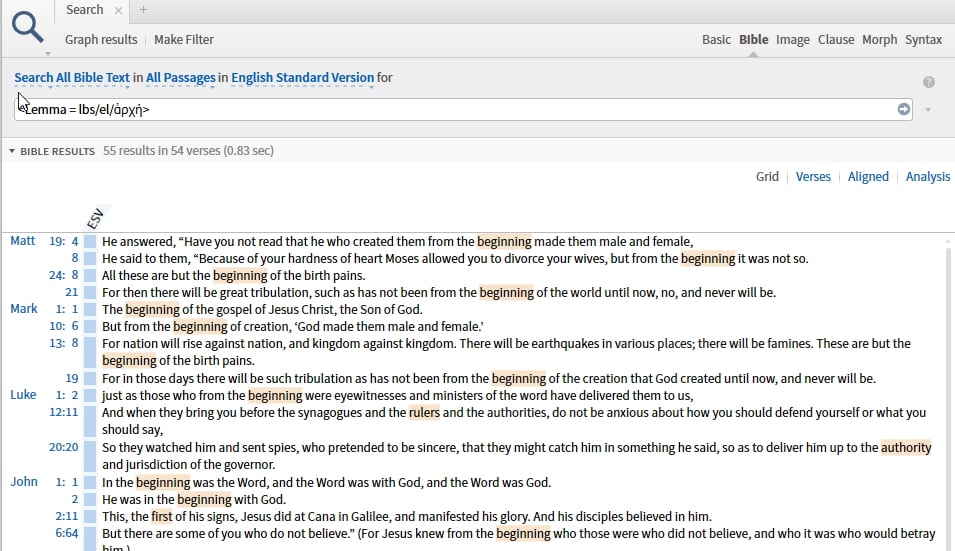Open the Search All Bible Text dropdown
The image size is (955, 551).
click(72, 78)
